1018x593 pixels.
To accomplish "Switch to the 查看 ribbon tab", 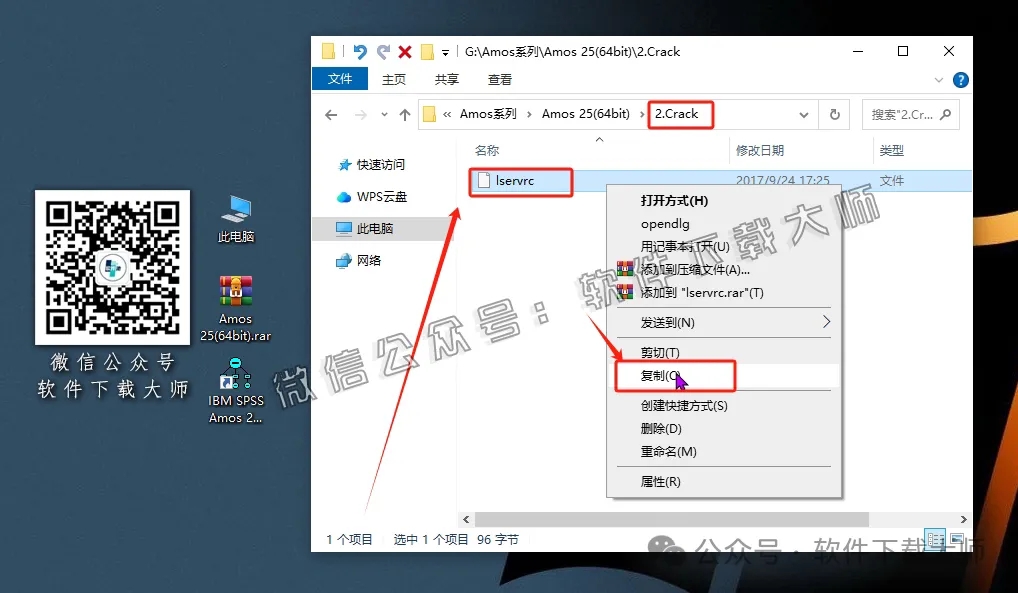I will (x=498, y=79).
